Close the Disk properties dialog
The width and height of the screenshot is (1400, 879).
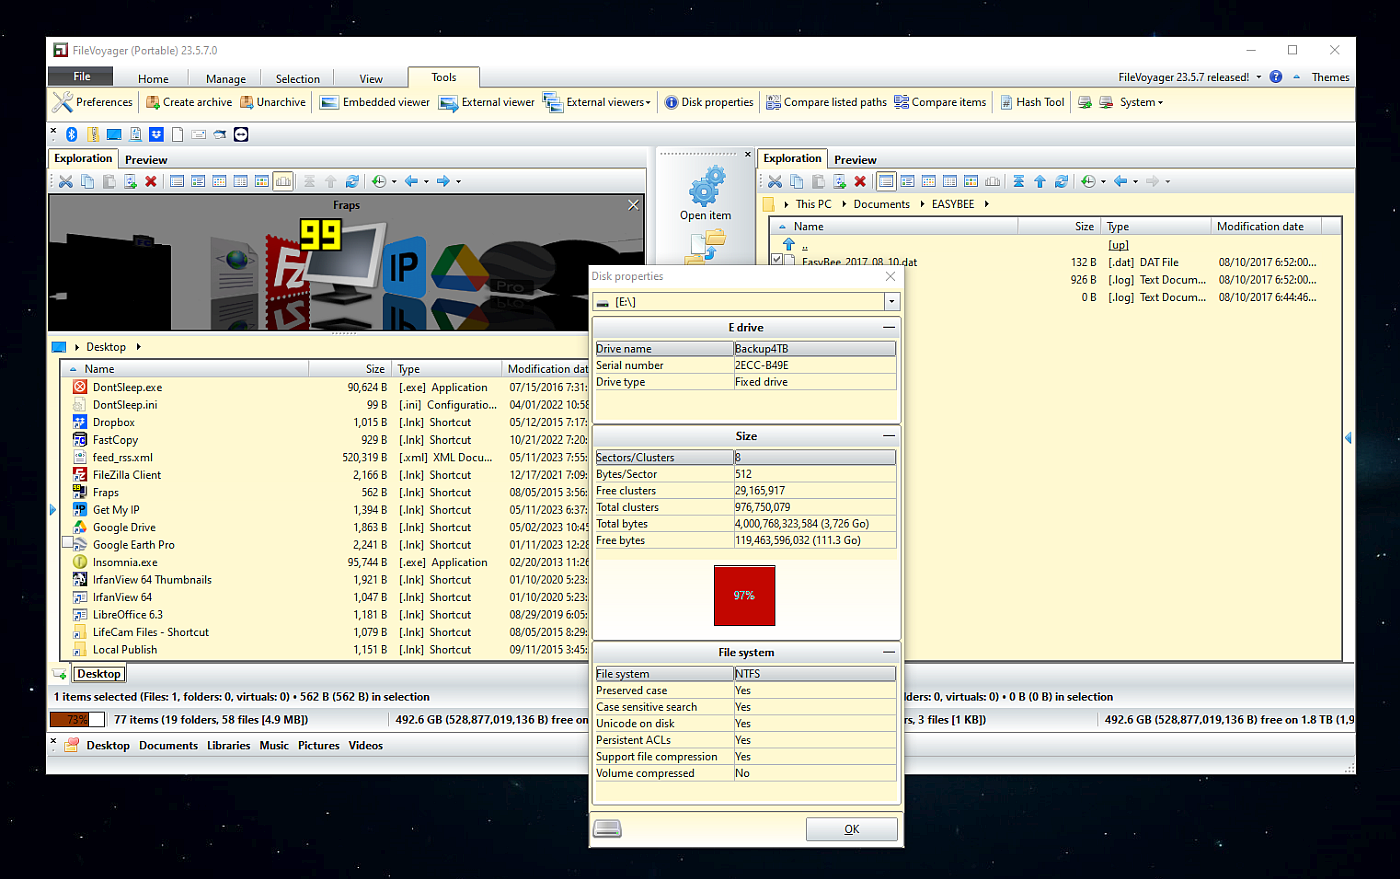pos(891,276)
